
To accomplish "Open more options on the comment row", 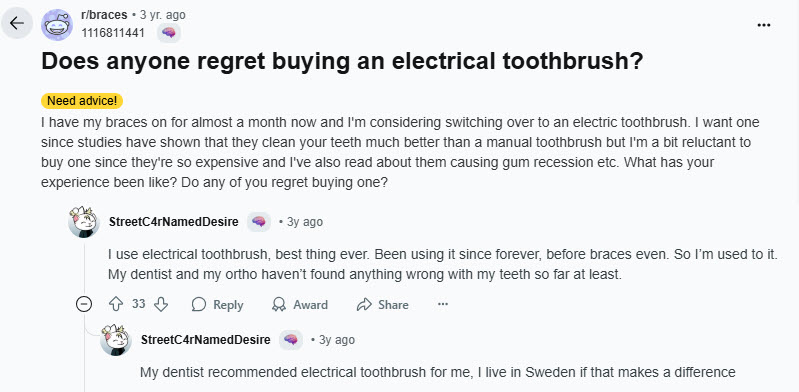I will coord(443,304).
